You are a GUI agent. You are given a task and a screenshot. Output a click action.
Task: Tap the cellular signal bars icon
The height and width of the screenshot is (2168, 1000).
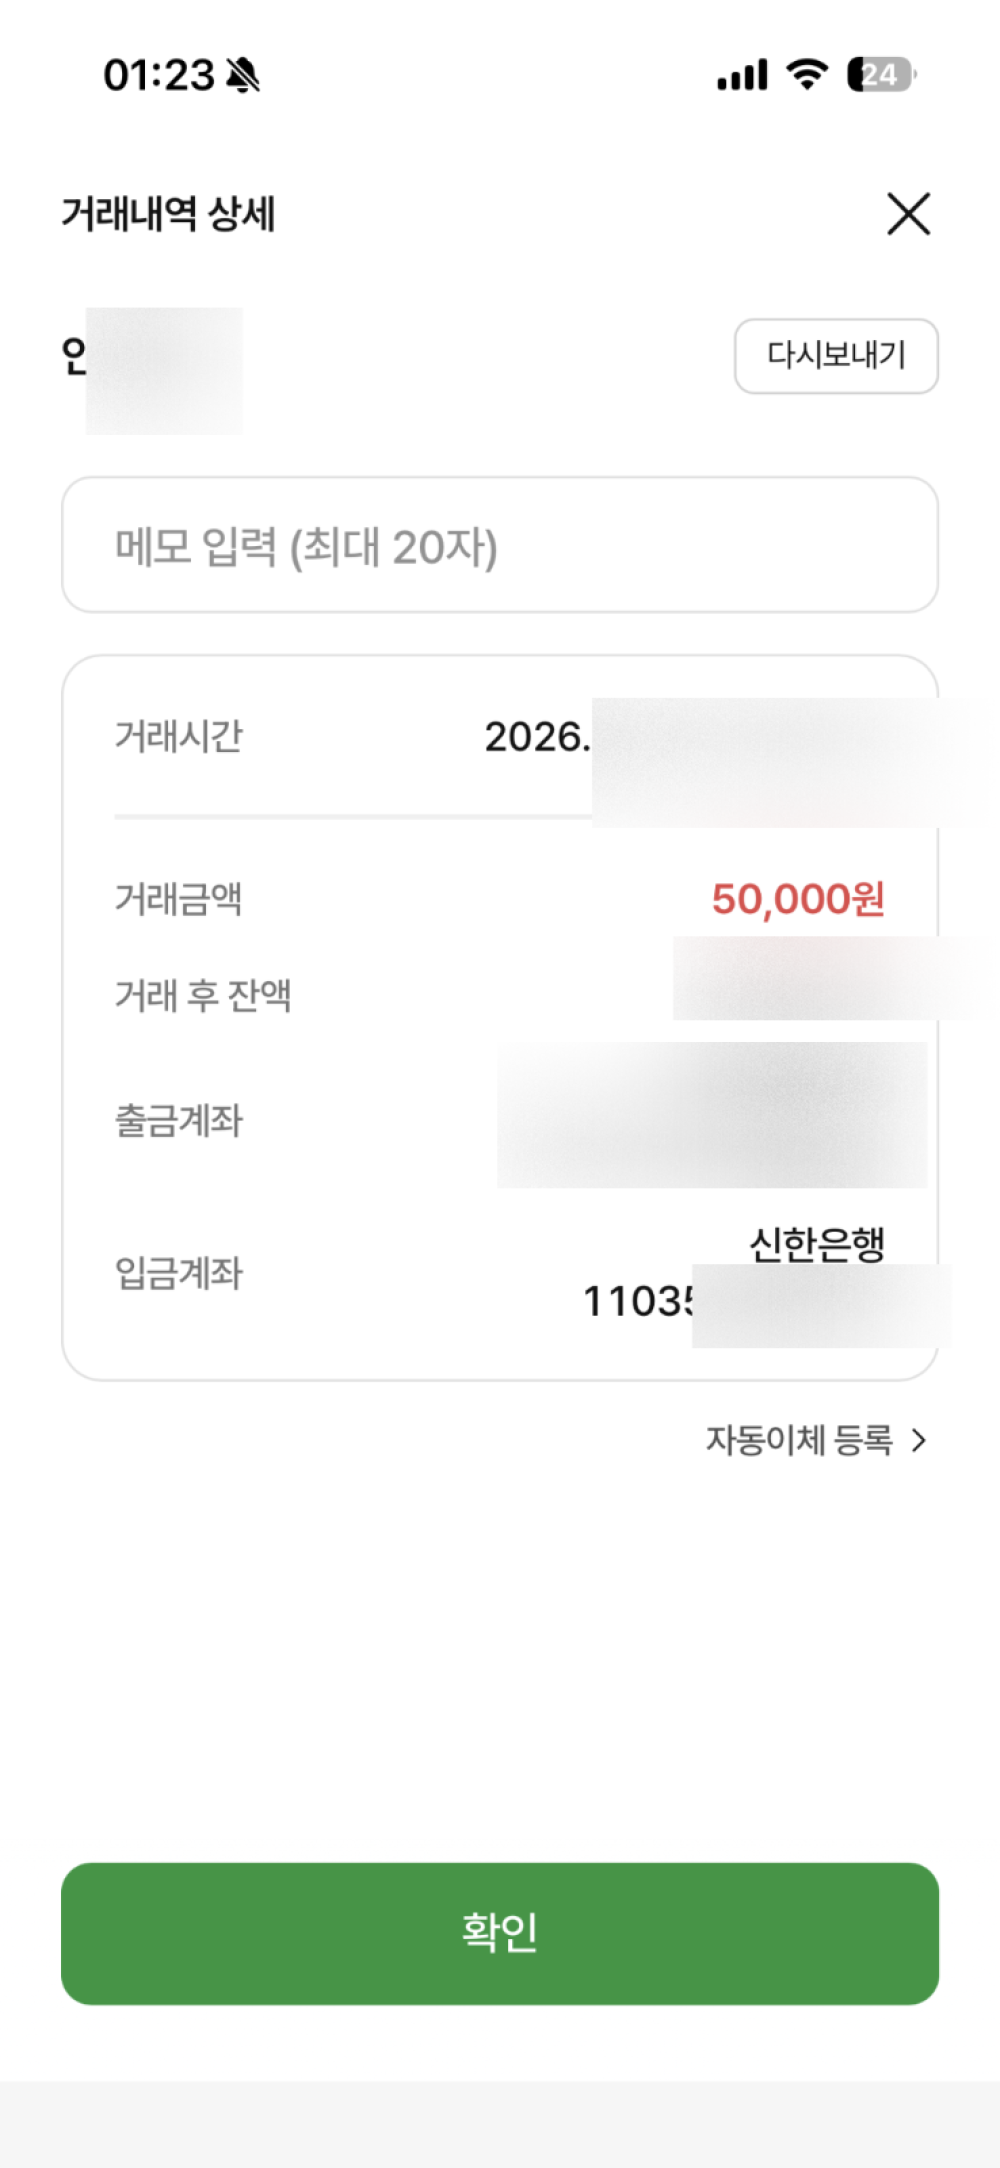742,75
